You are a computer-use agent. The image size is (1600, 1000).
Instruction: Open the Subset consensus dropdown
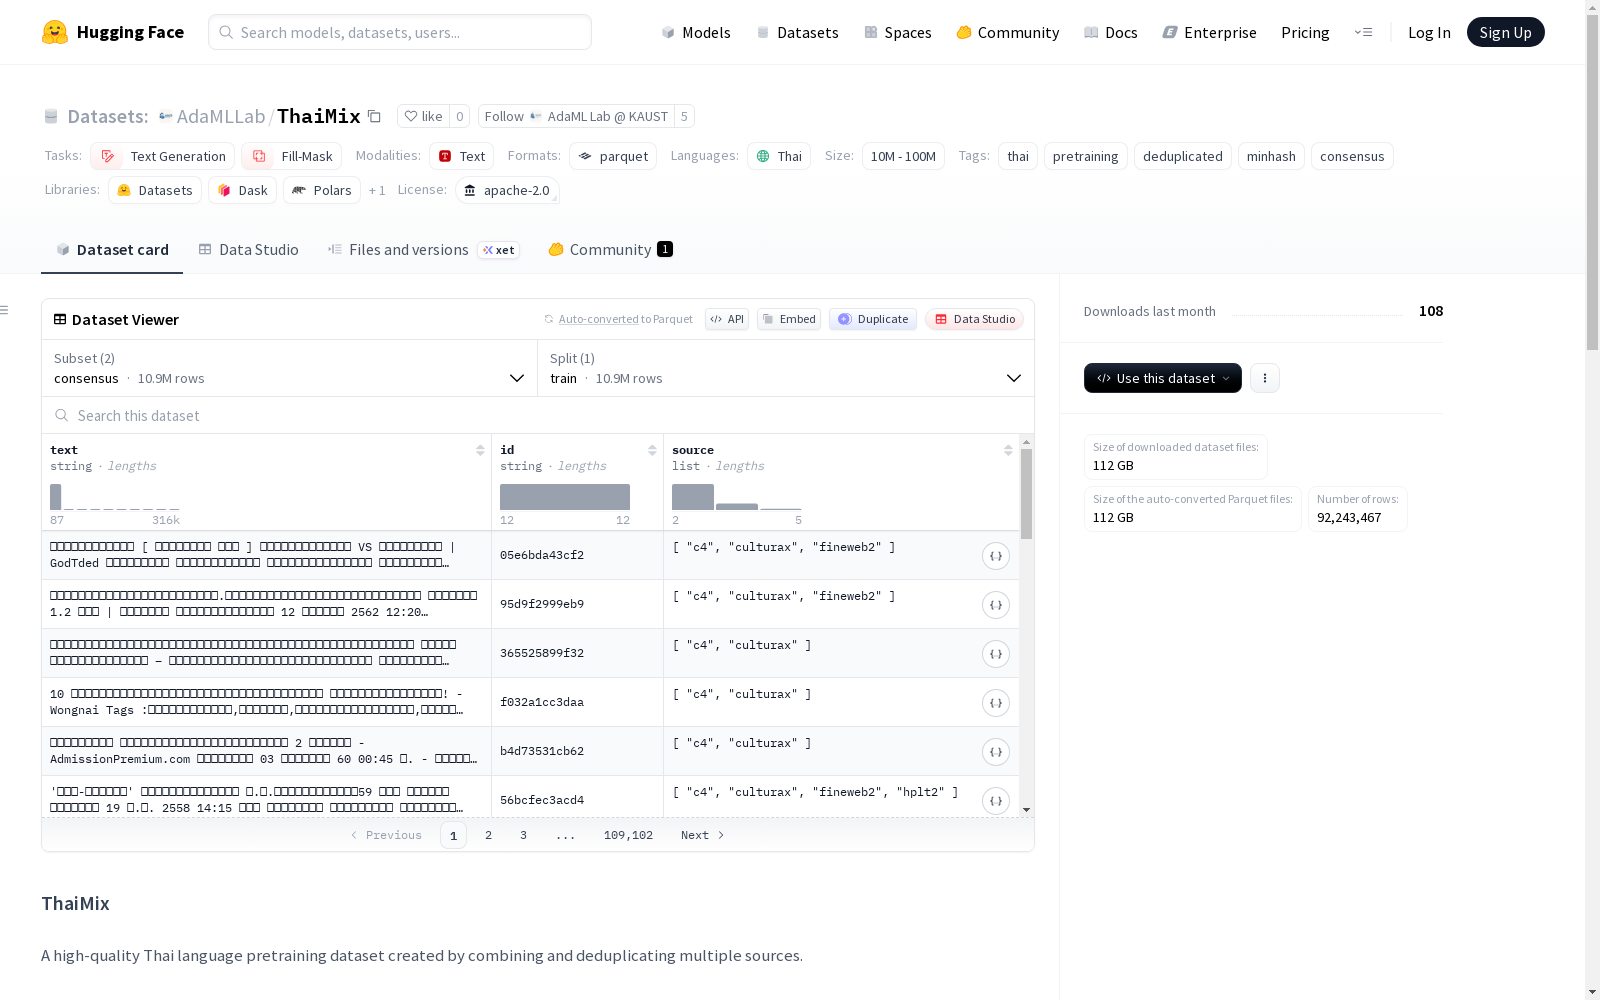tap(289, 368)
